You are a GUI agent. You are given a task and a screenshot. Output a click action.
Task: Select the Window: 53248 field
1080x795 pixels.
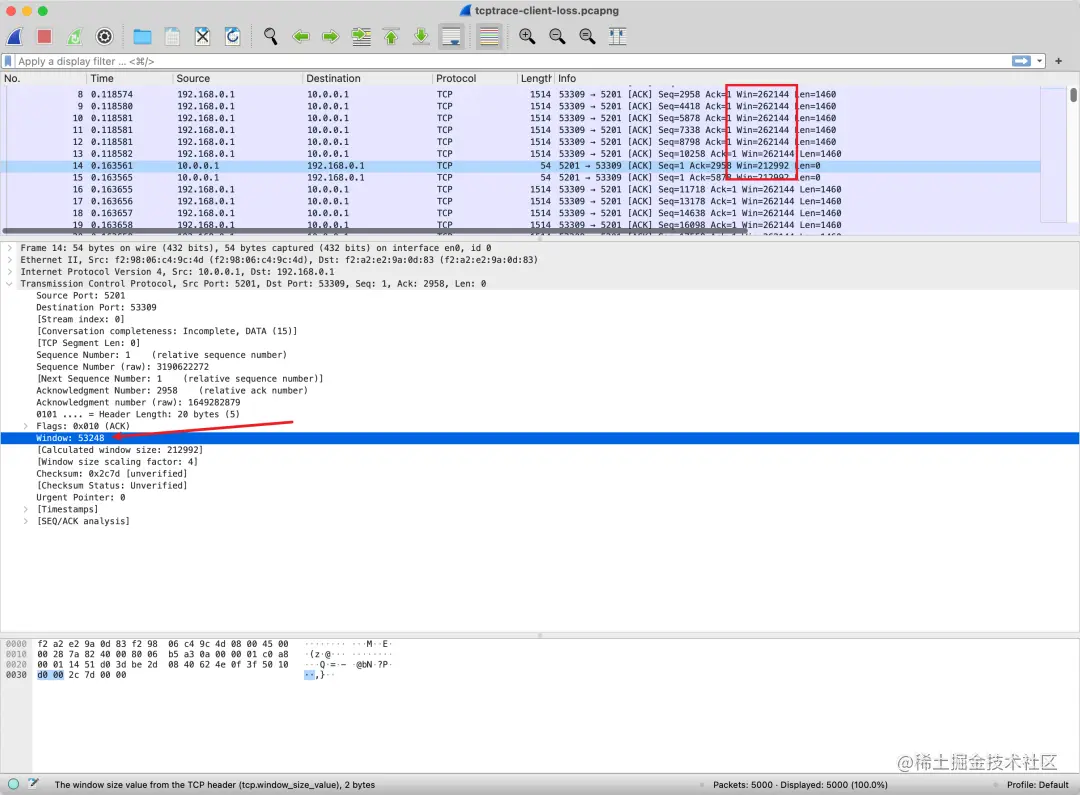tap(540, 438)
